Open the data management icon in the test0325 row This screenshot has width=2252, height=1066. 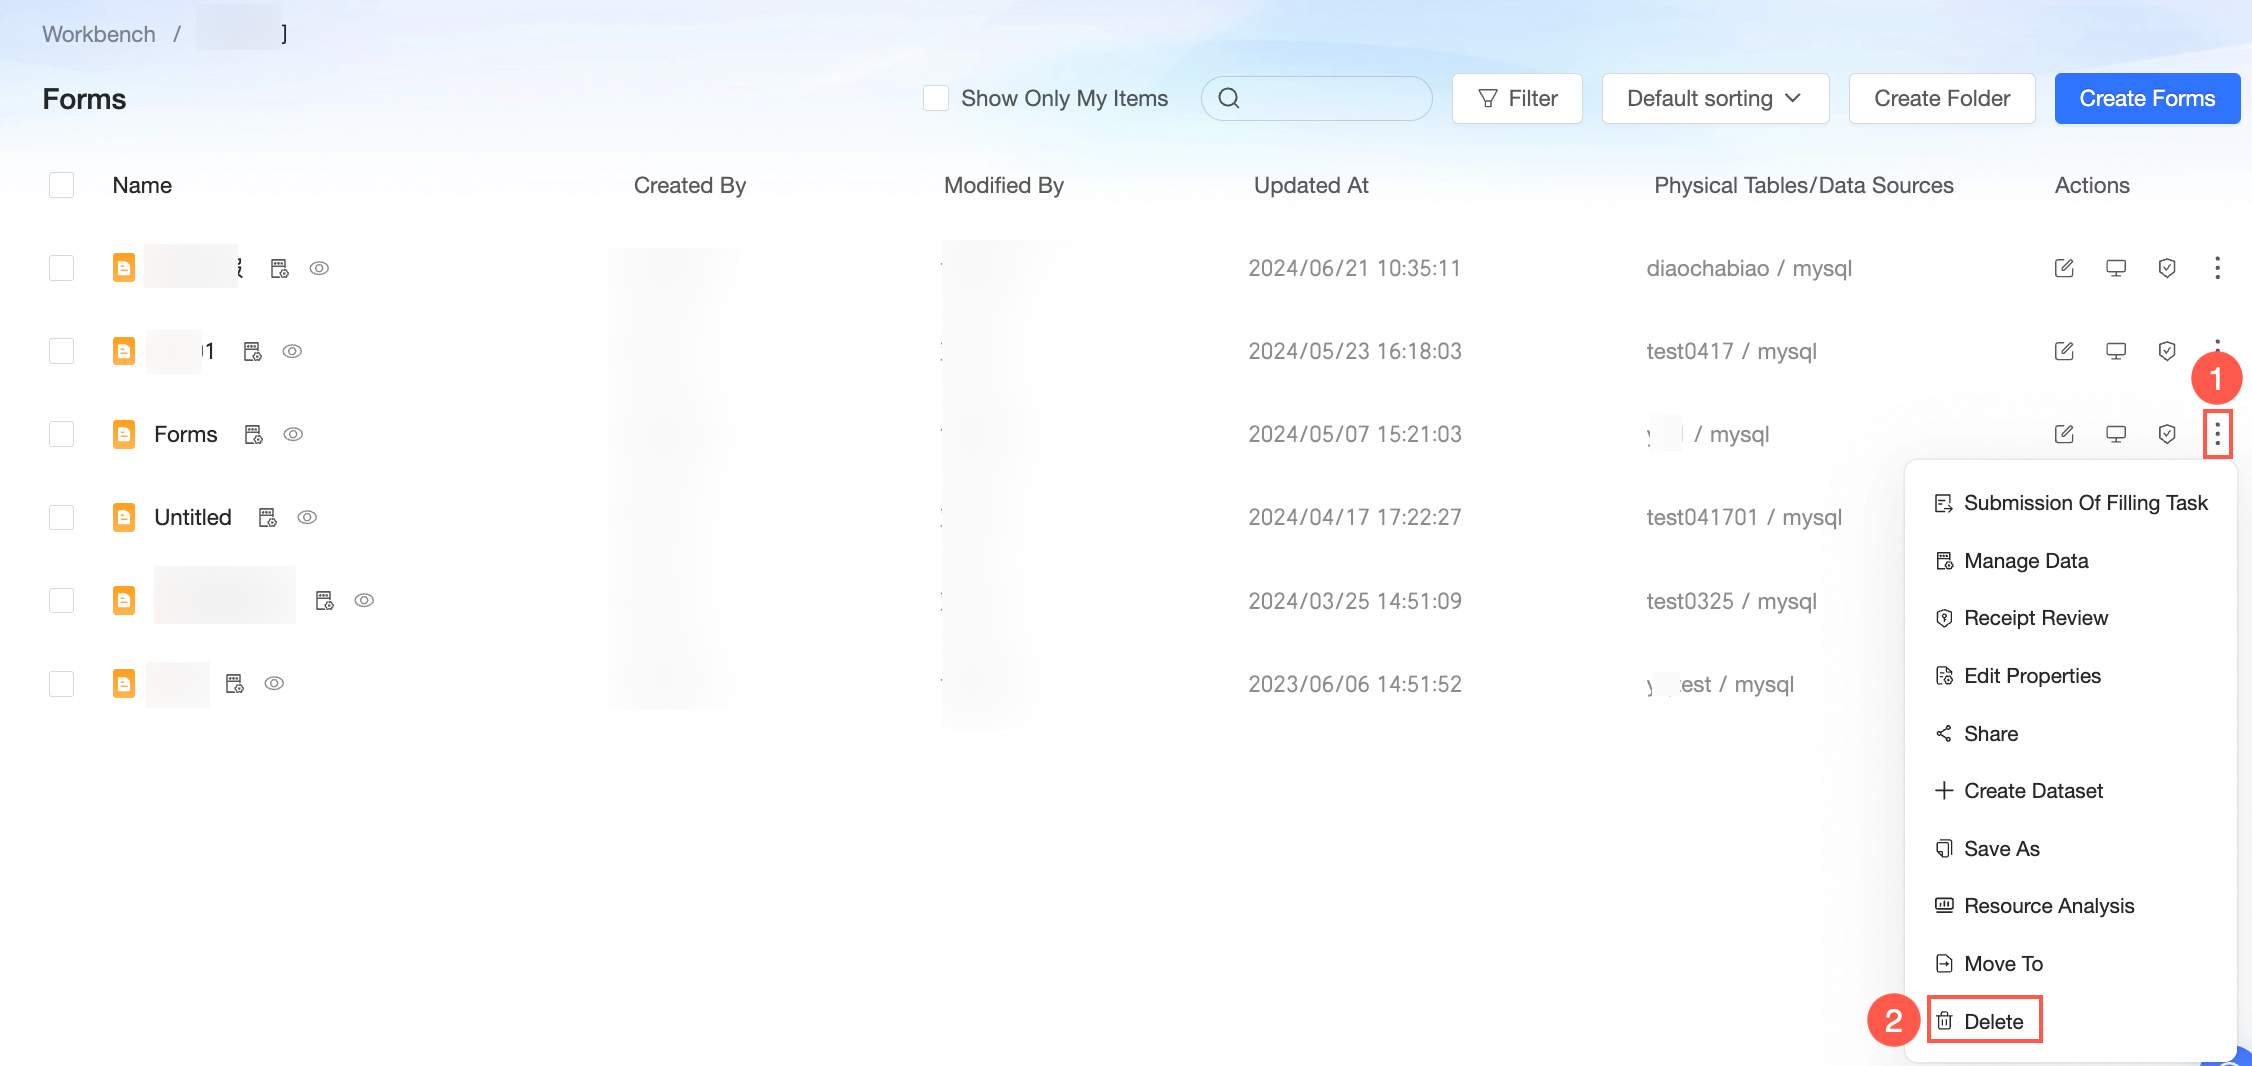325,600
